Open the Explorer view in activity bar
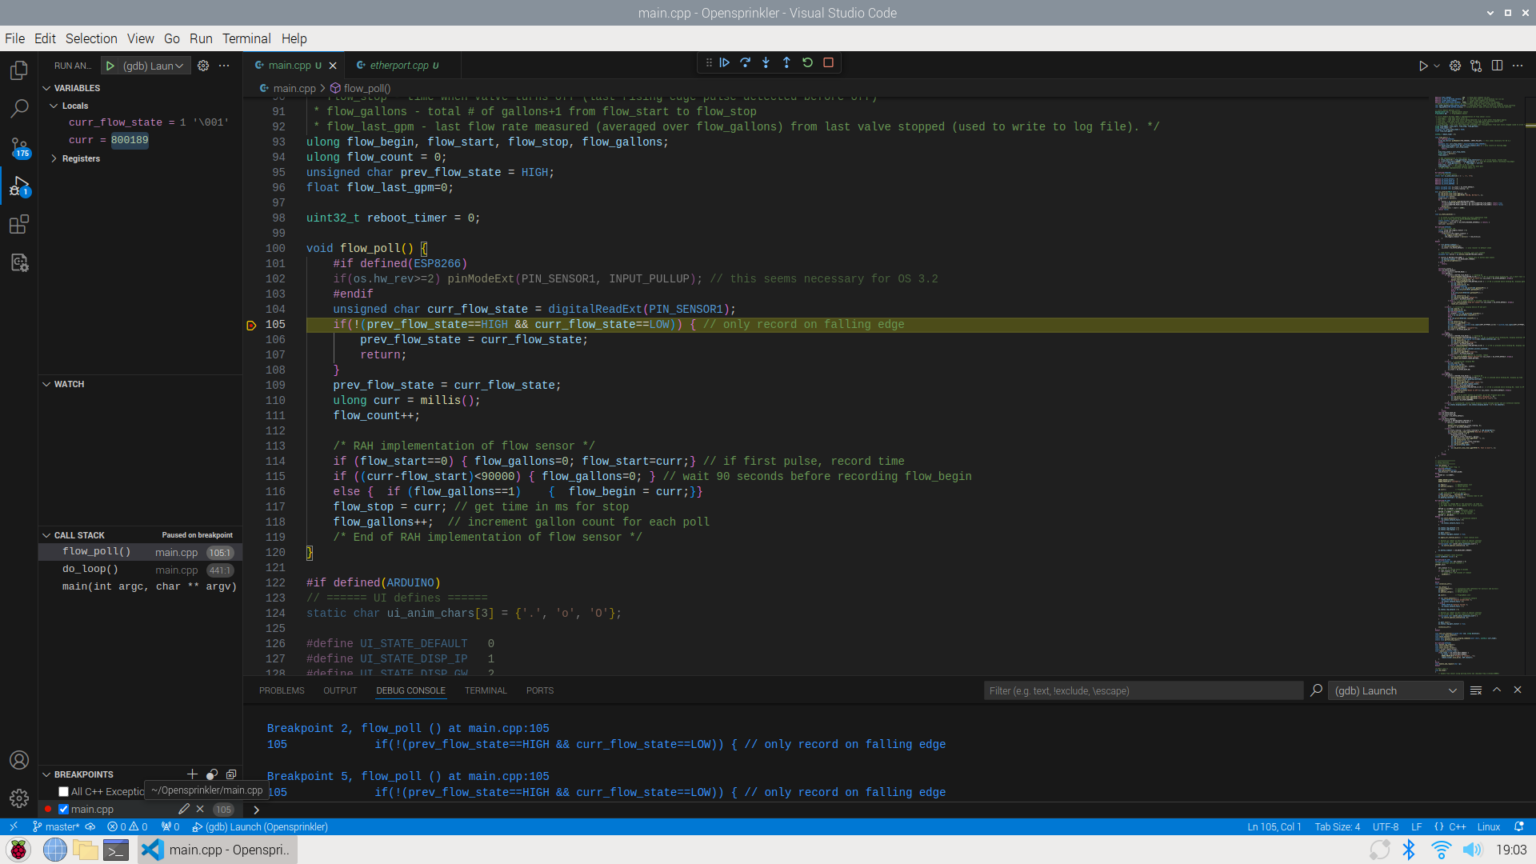The height and width of the screenshot is (864, 1536). pos(19,70)
